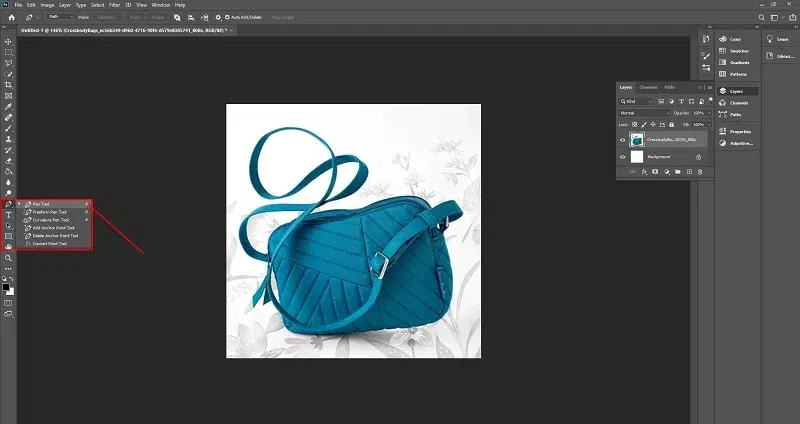Image resolution: width=800 pixels, height=424 pixels.
Task: Collapse the Layers panel double arrows
Action: pos(699,87)
